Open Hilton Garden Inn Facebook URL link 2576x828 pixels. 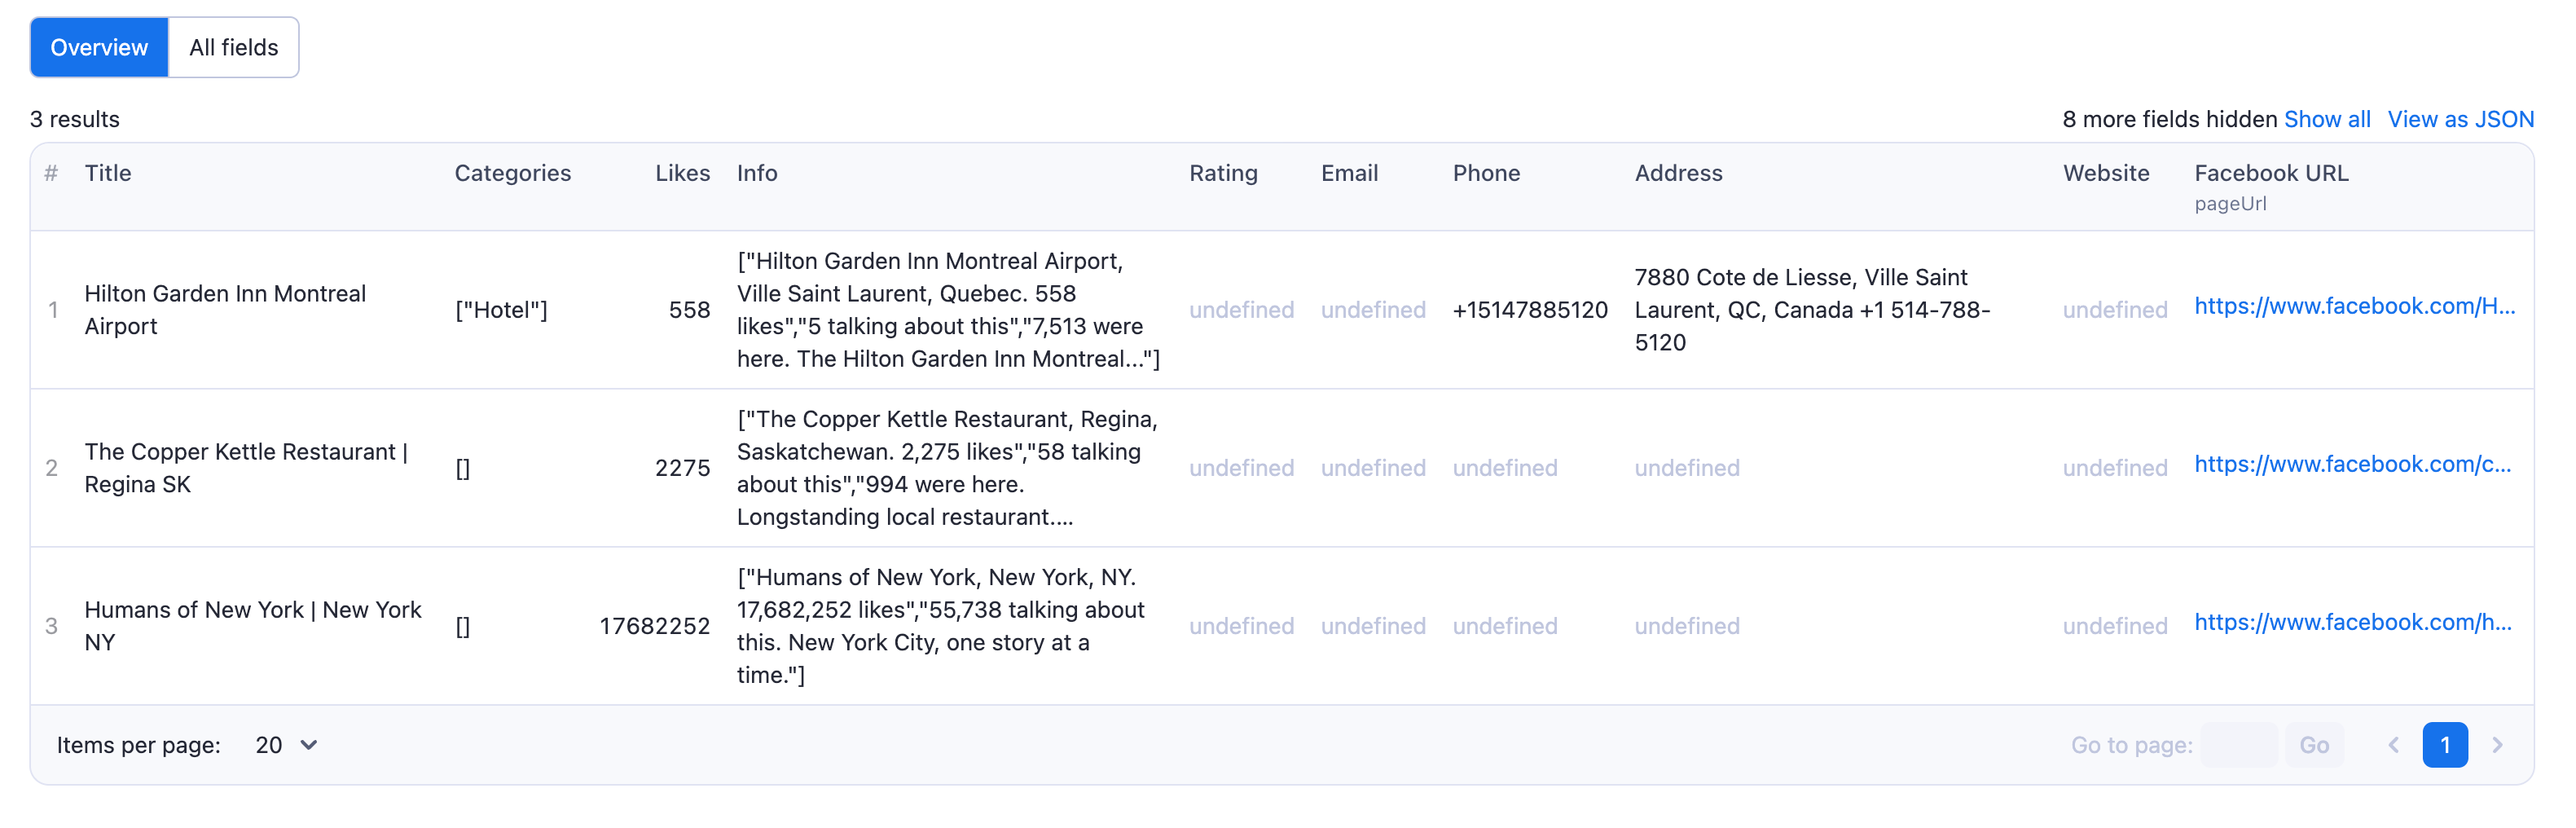pyautogui.click(x=2354, y=306)
